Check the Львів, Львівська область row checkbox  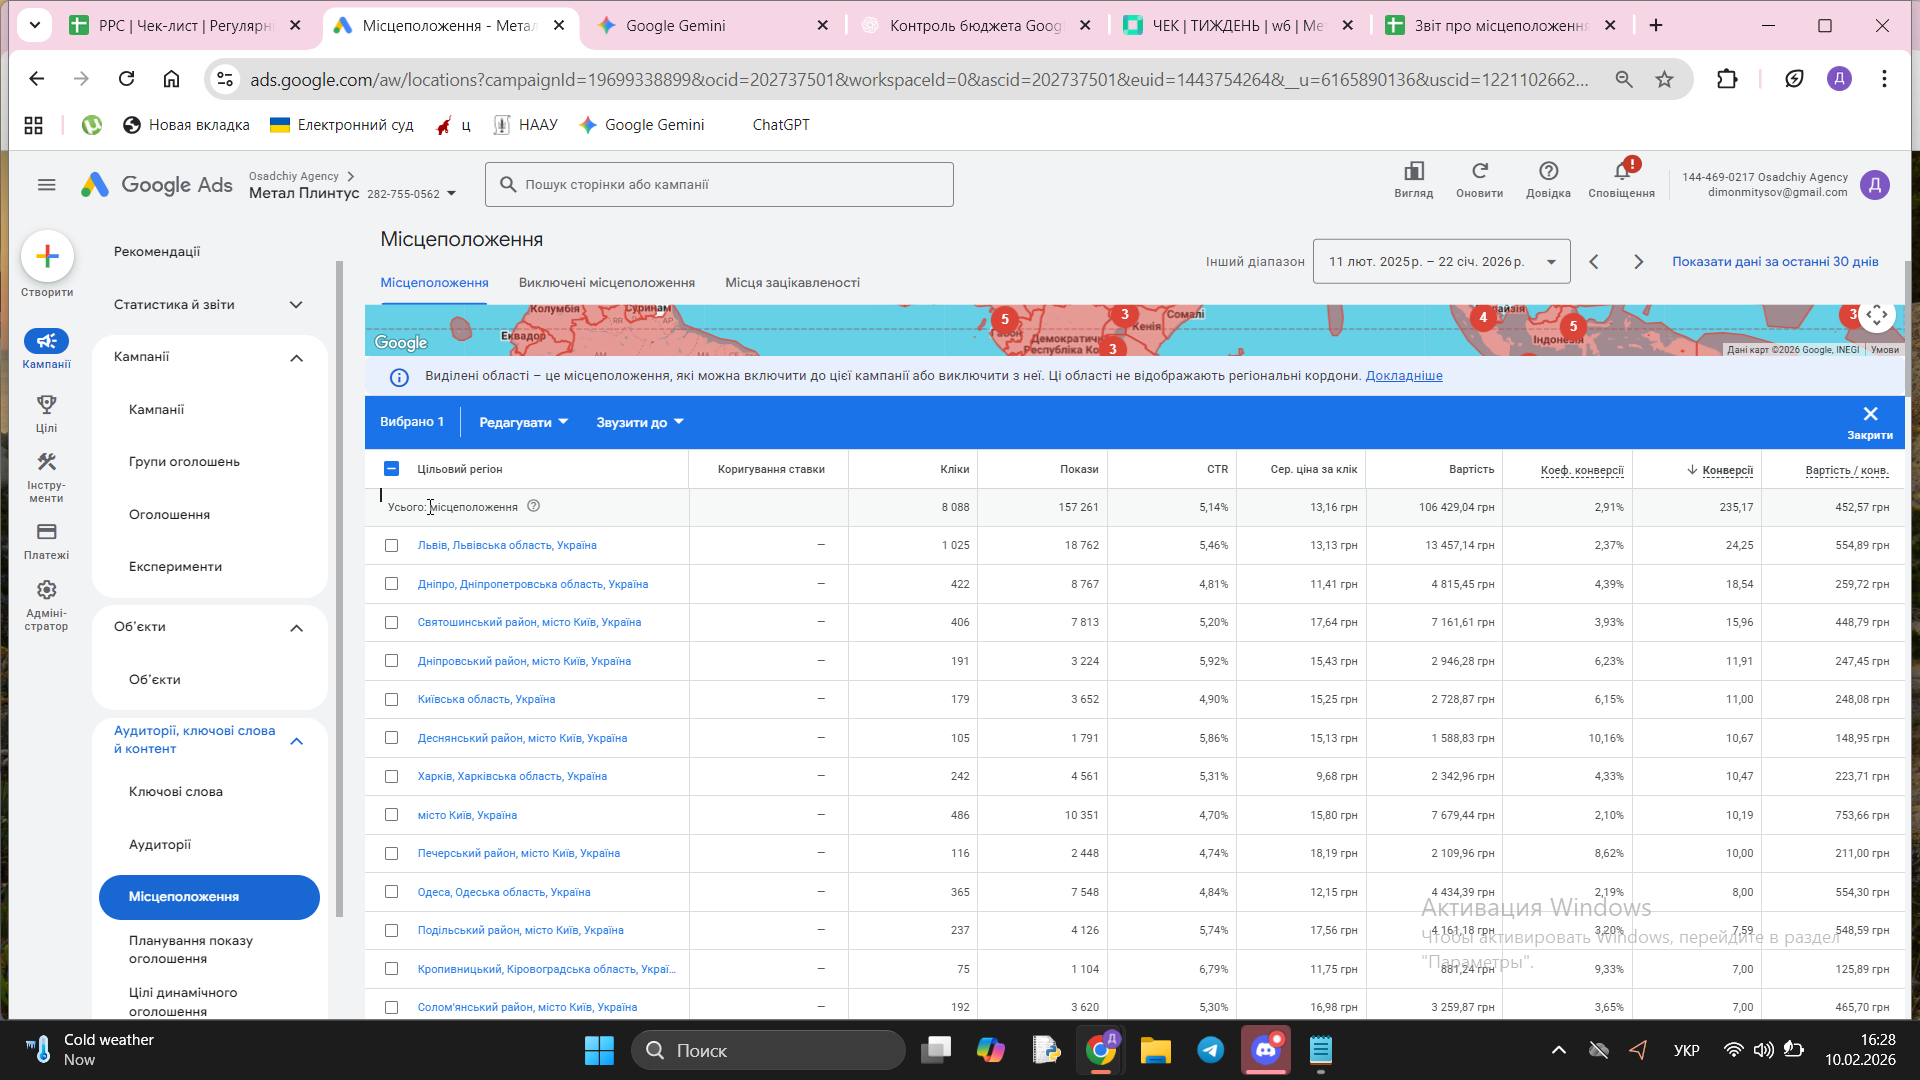(391, 546)
